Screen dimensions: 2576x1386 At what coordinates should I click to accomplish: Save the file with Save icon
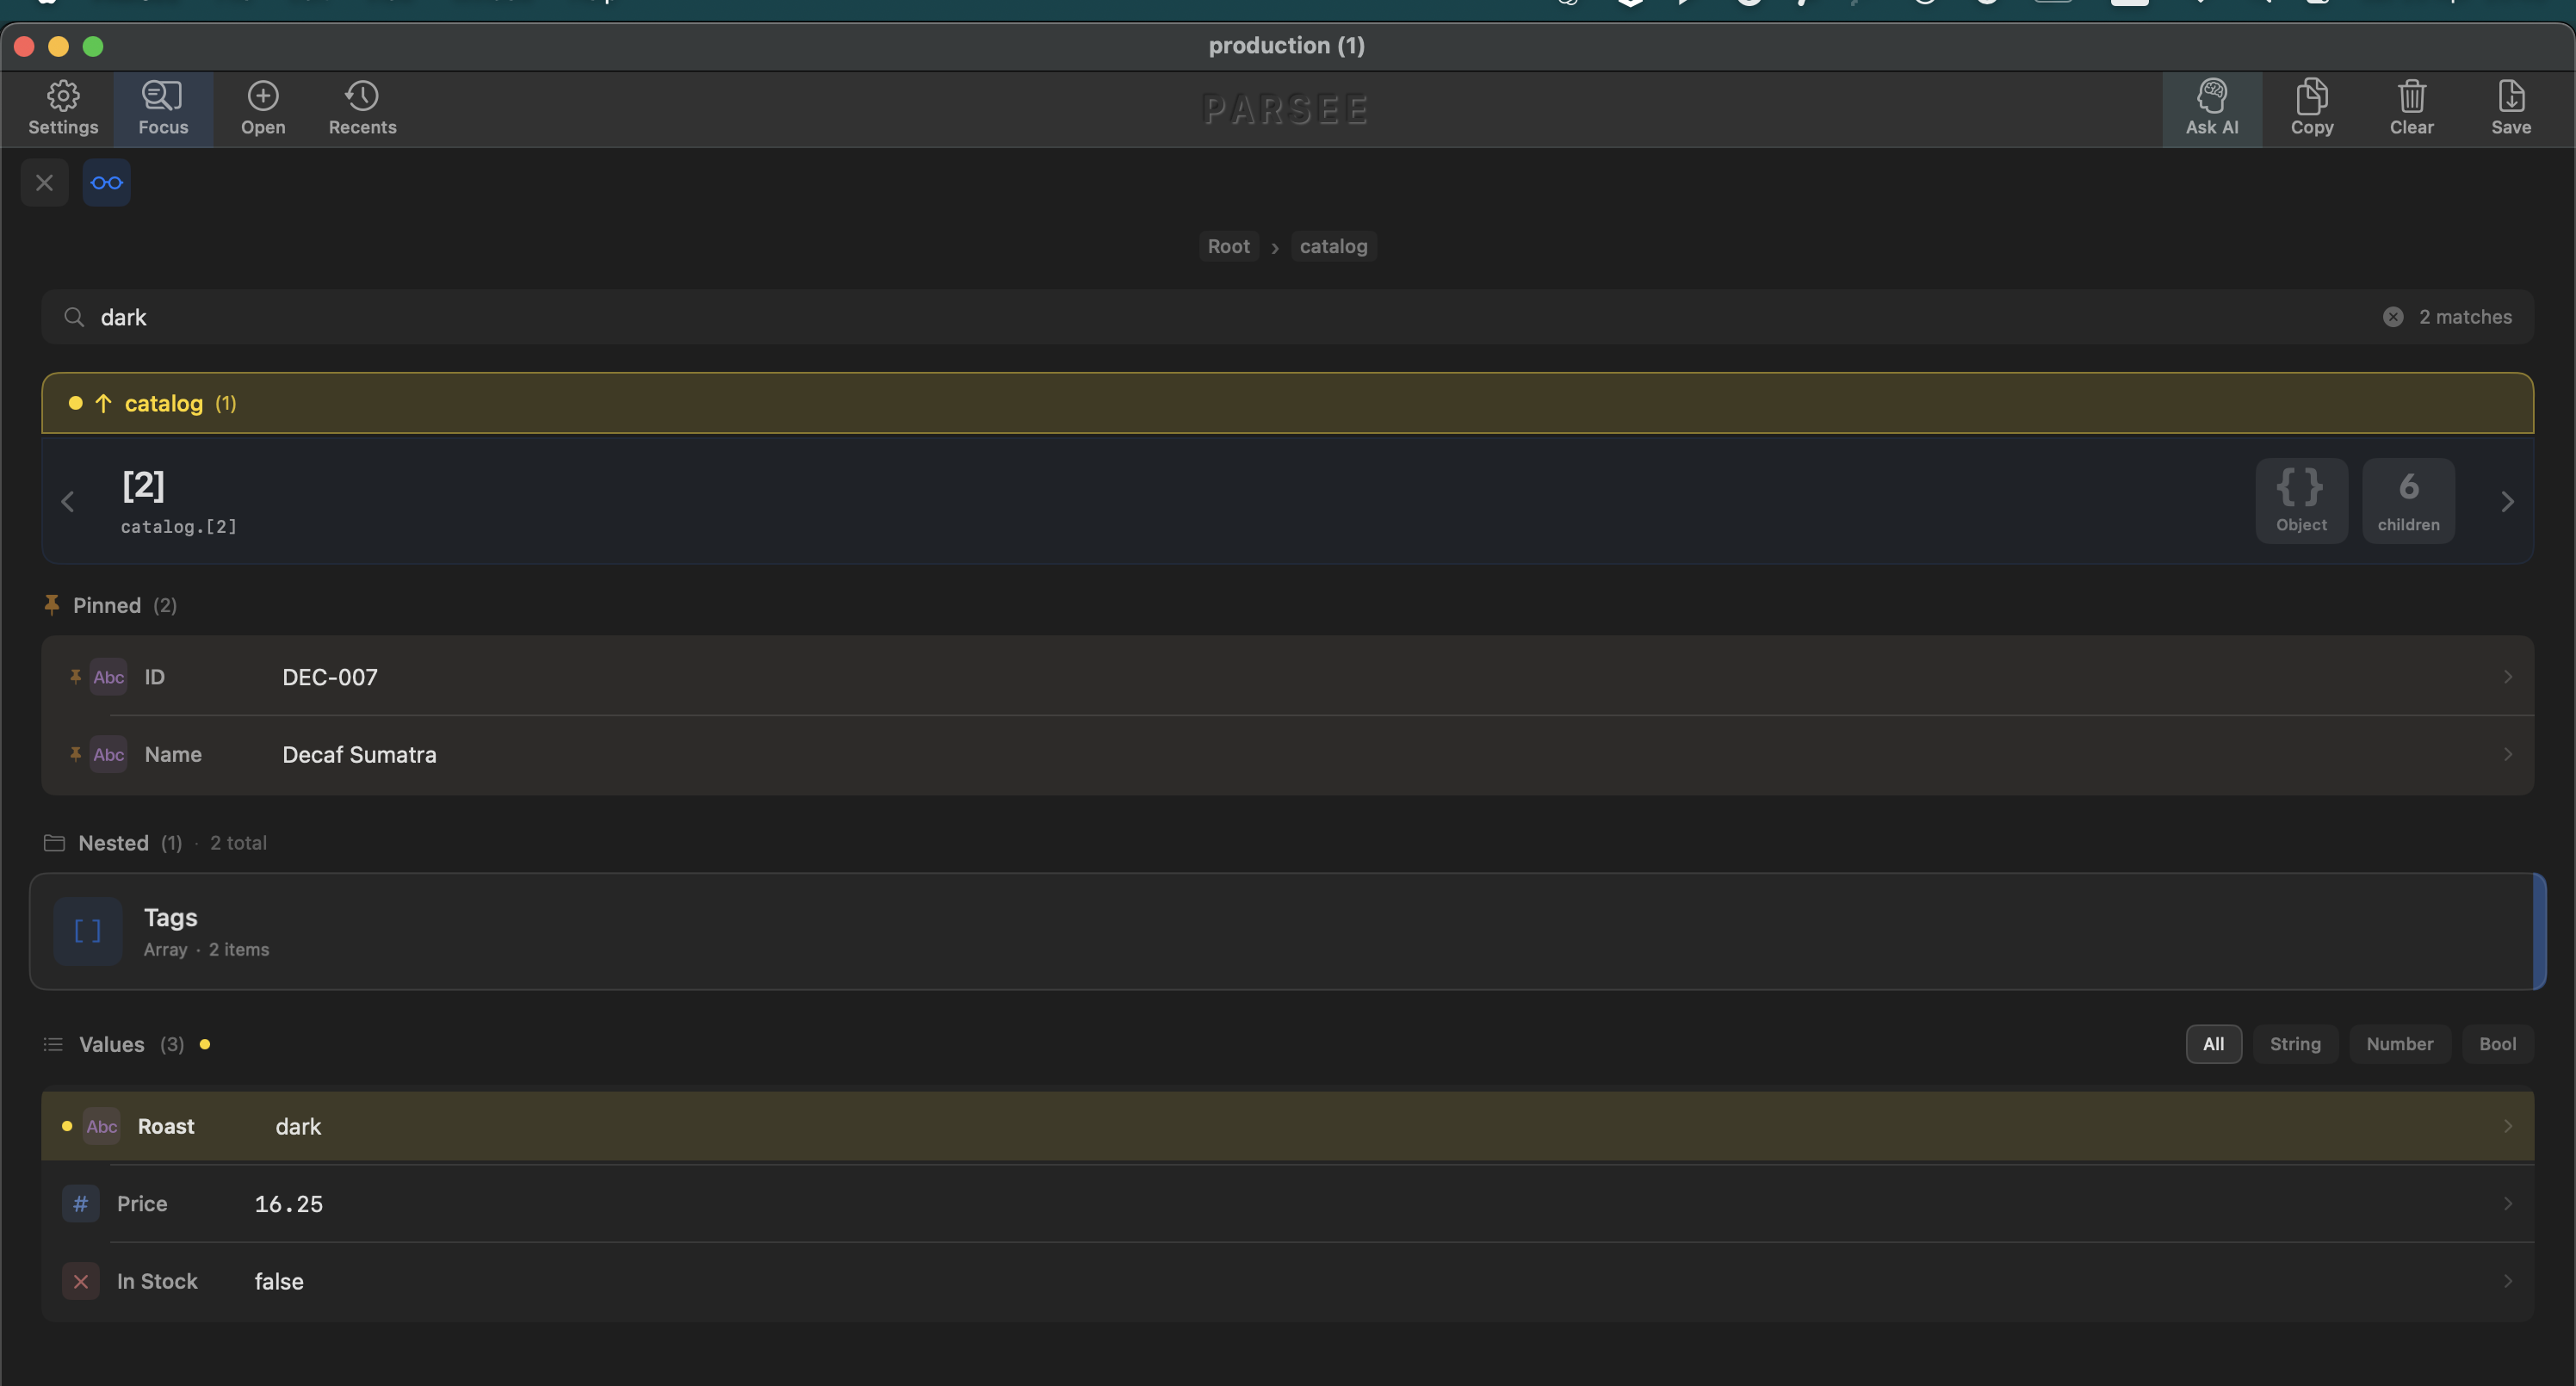click(2511, 109)
